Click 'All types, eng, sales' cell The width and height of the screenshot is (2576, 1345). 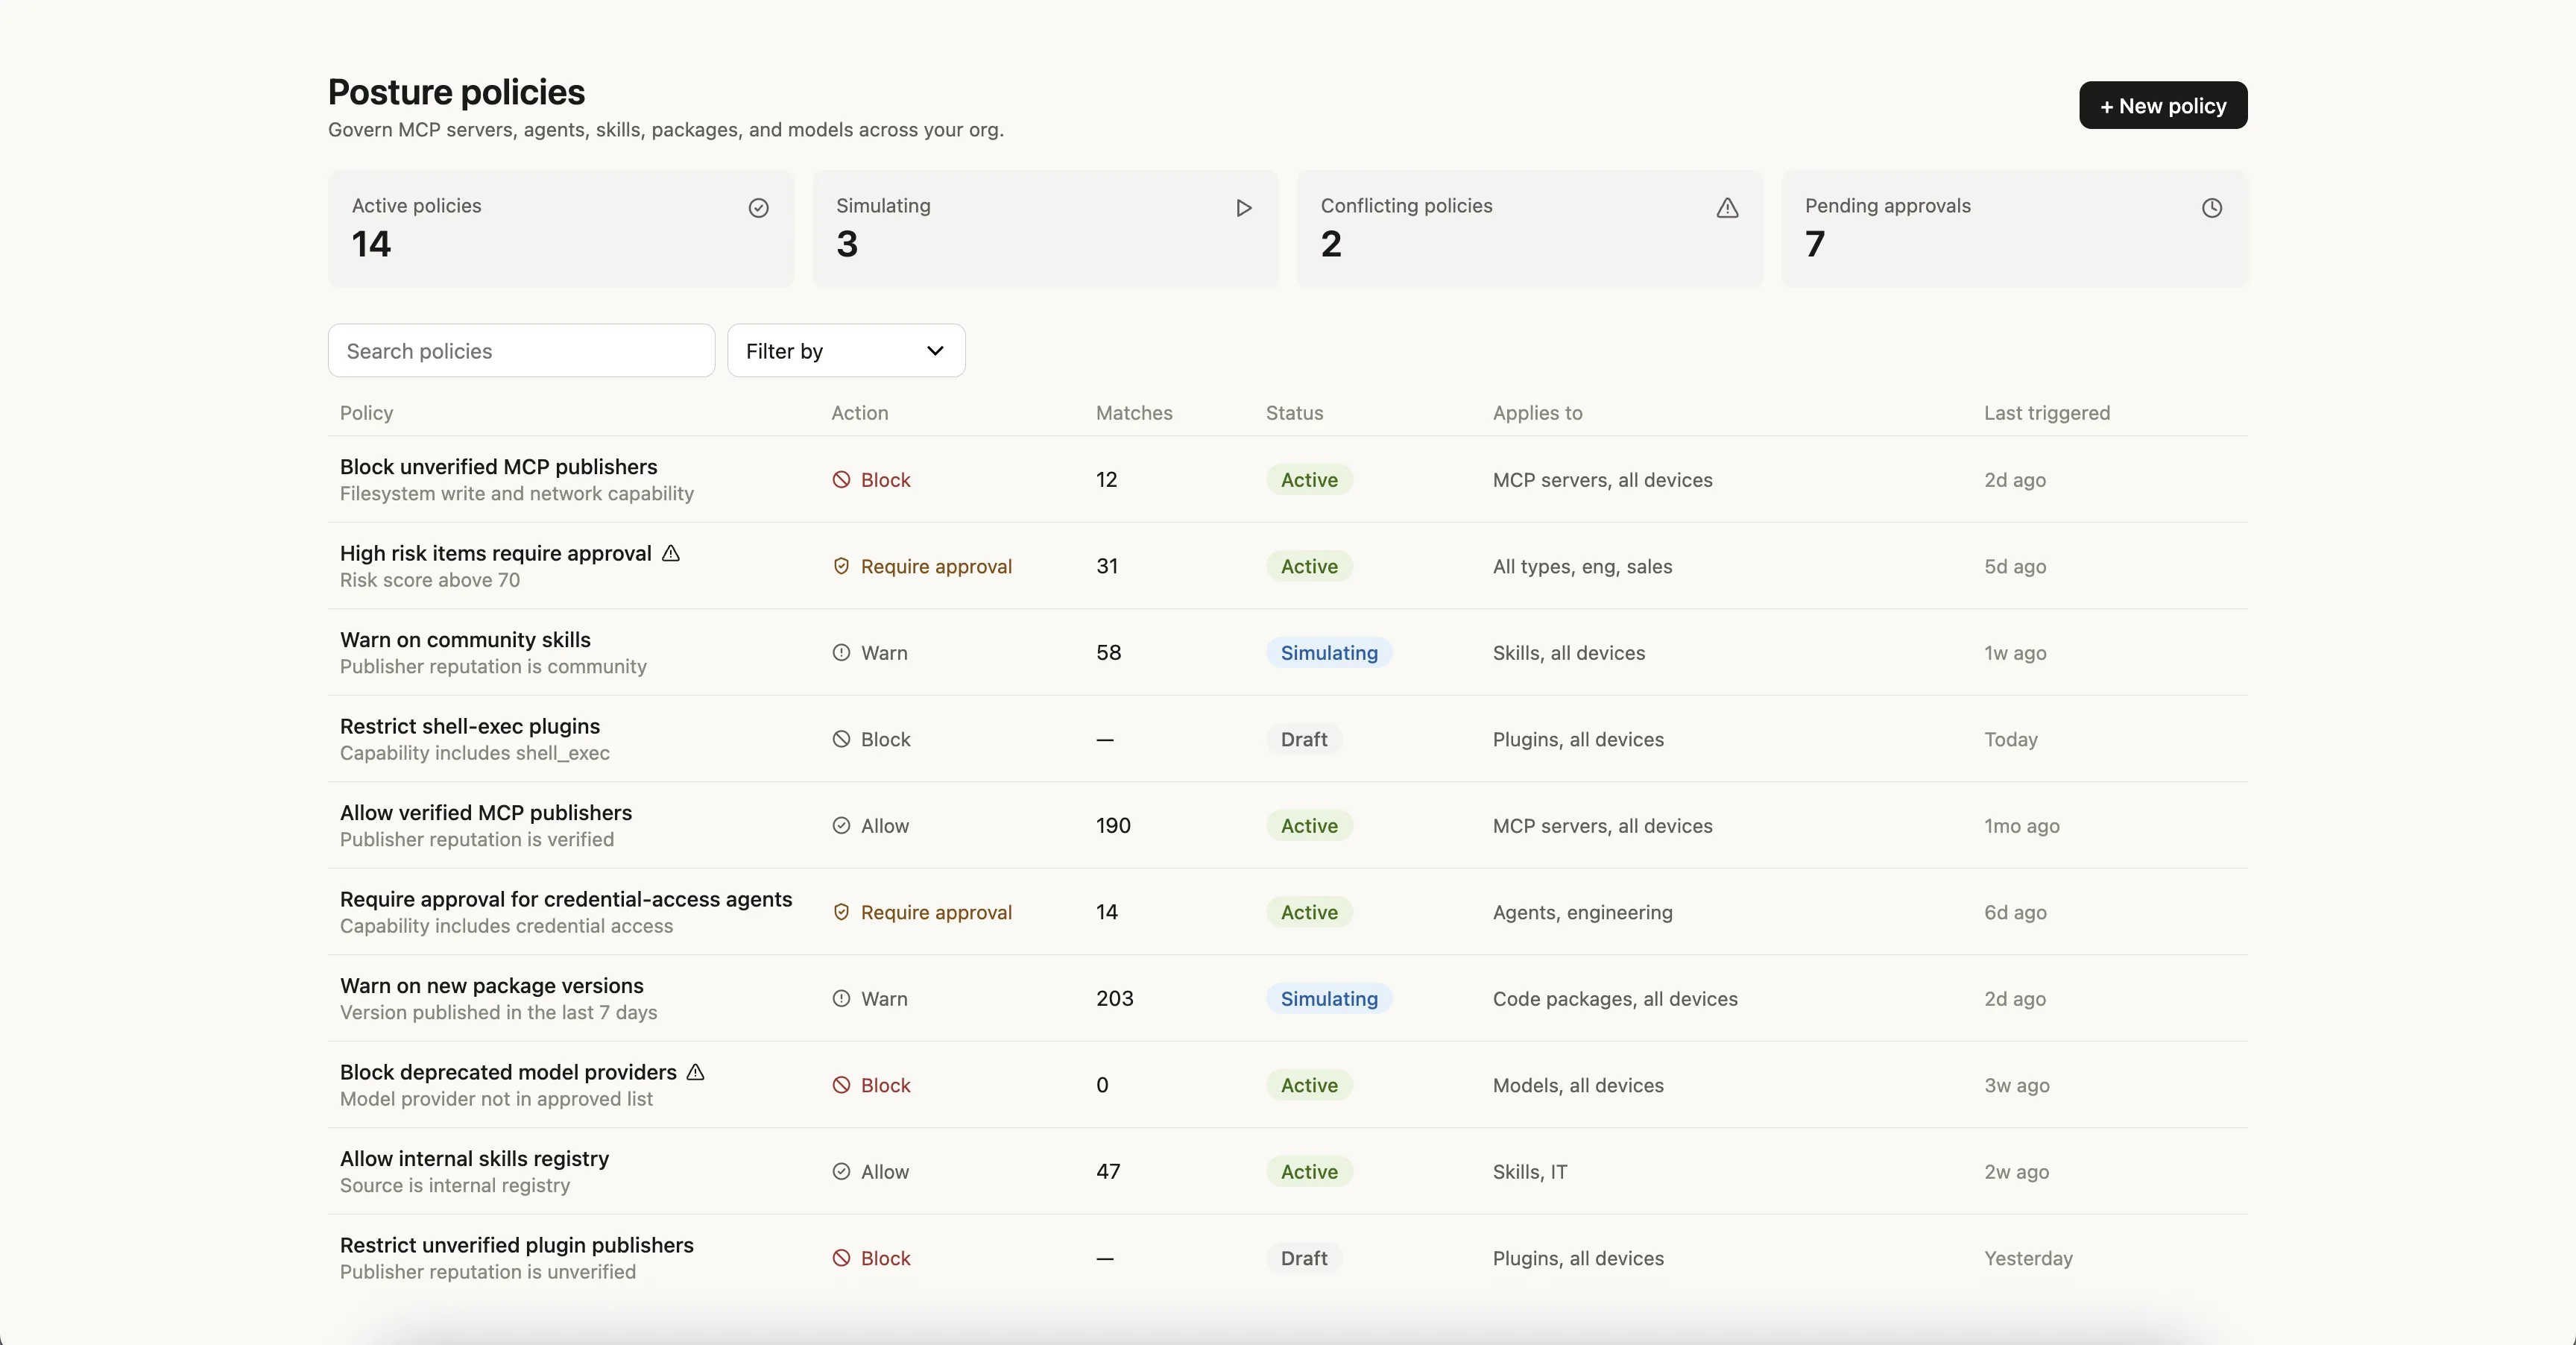click(x=1582, y=566)
